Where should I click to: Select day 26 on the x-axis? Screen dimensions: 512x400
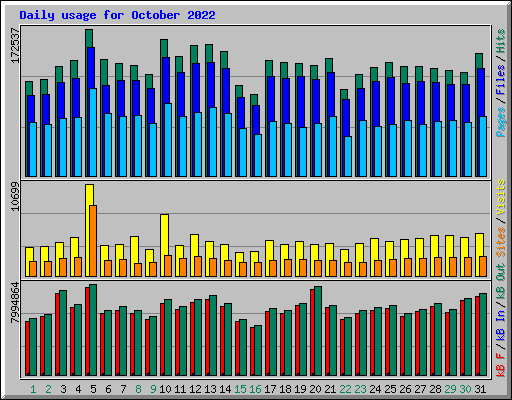tap(405, 389)
